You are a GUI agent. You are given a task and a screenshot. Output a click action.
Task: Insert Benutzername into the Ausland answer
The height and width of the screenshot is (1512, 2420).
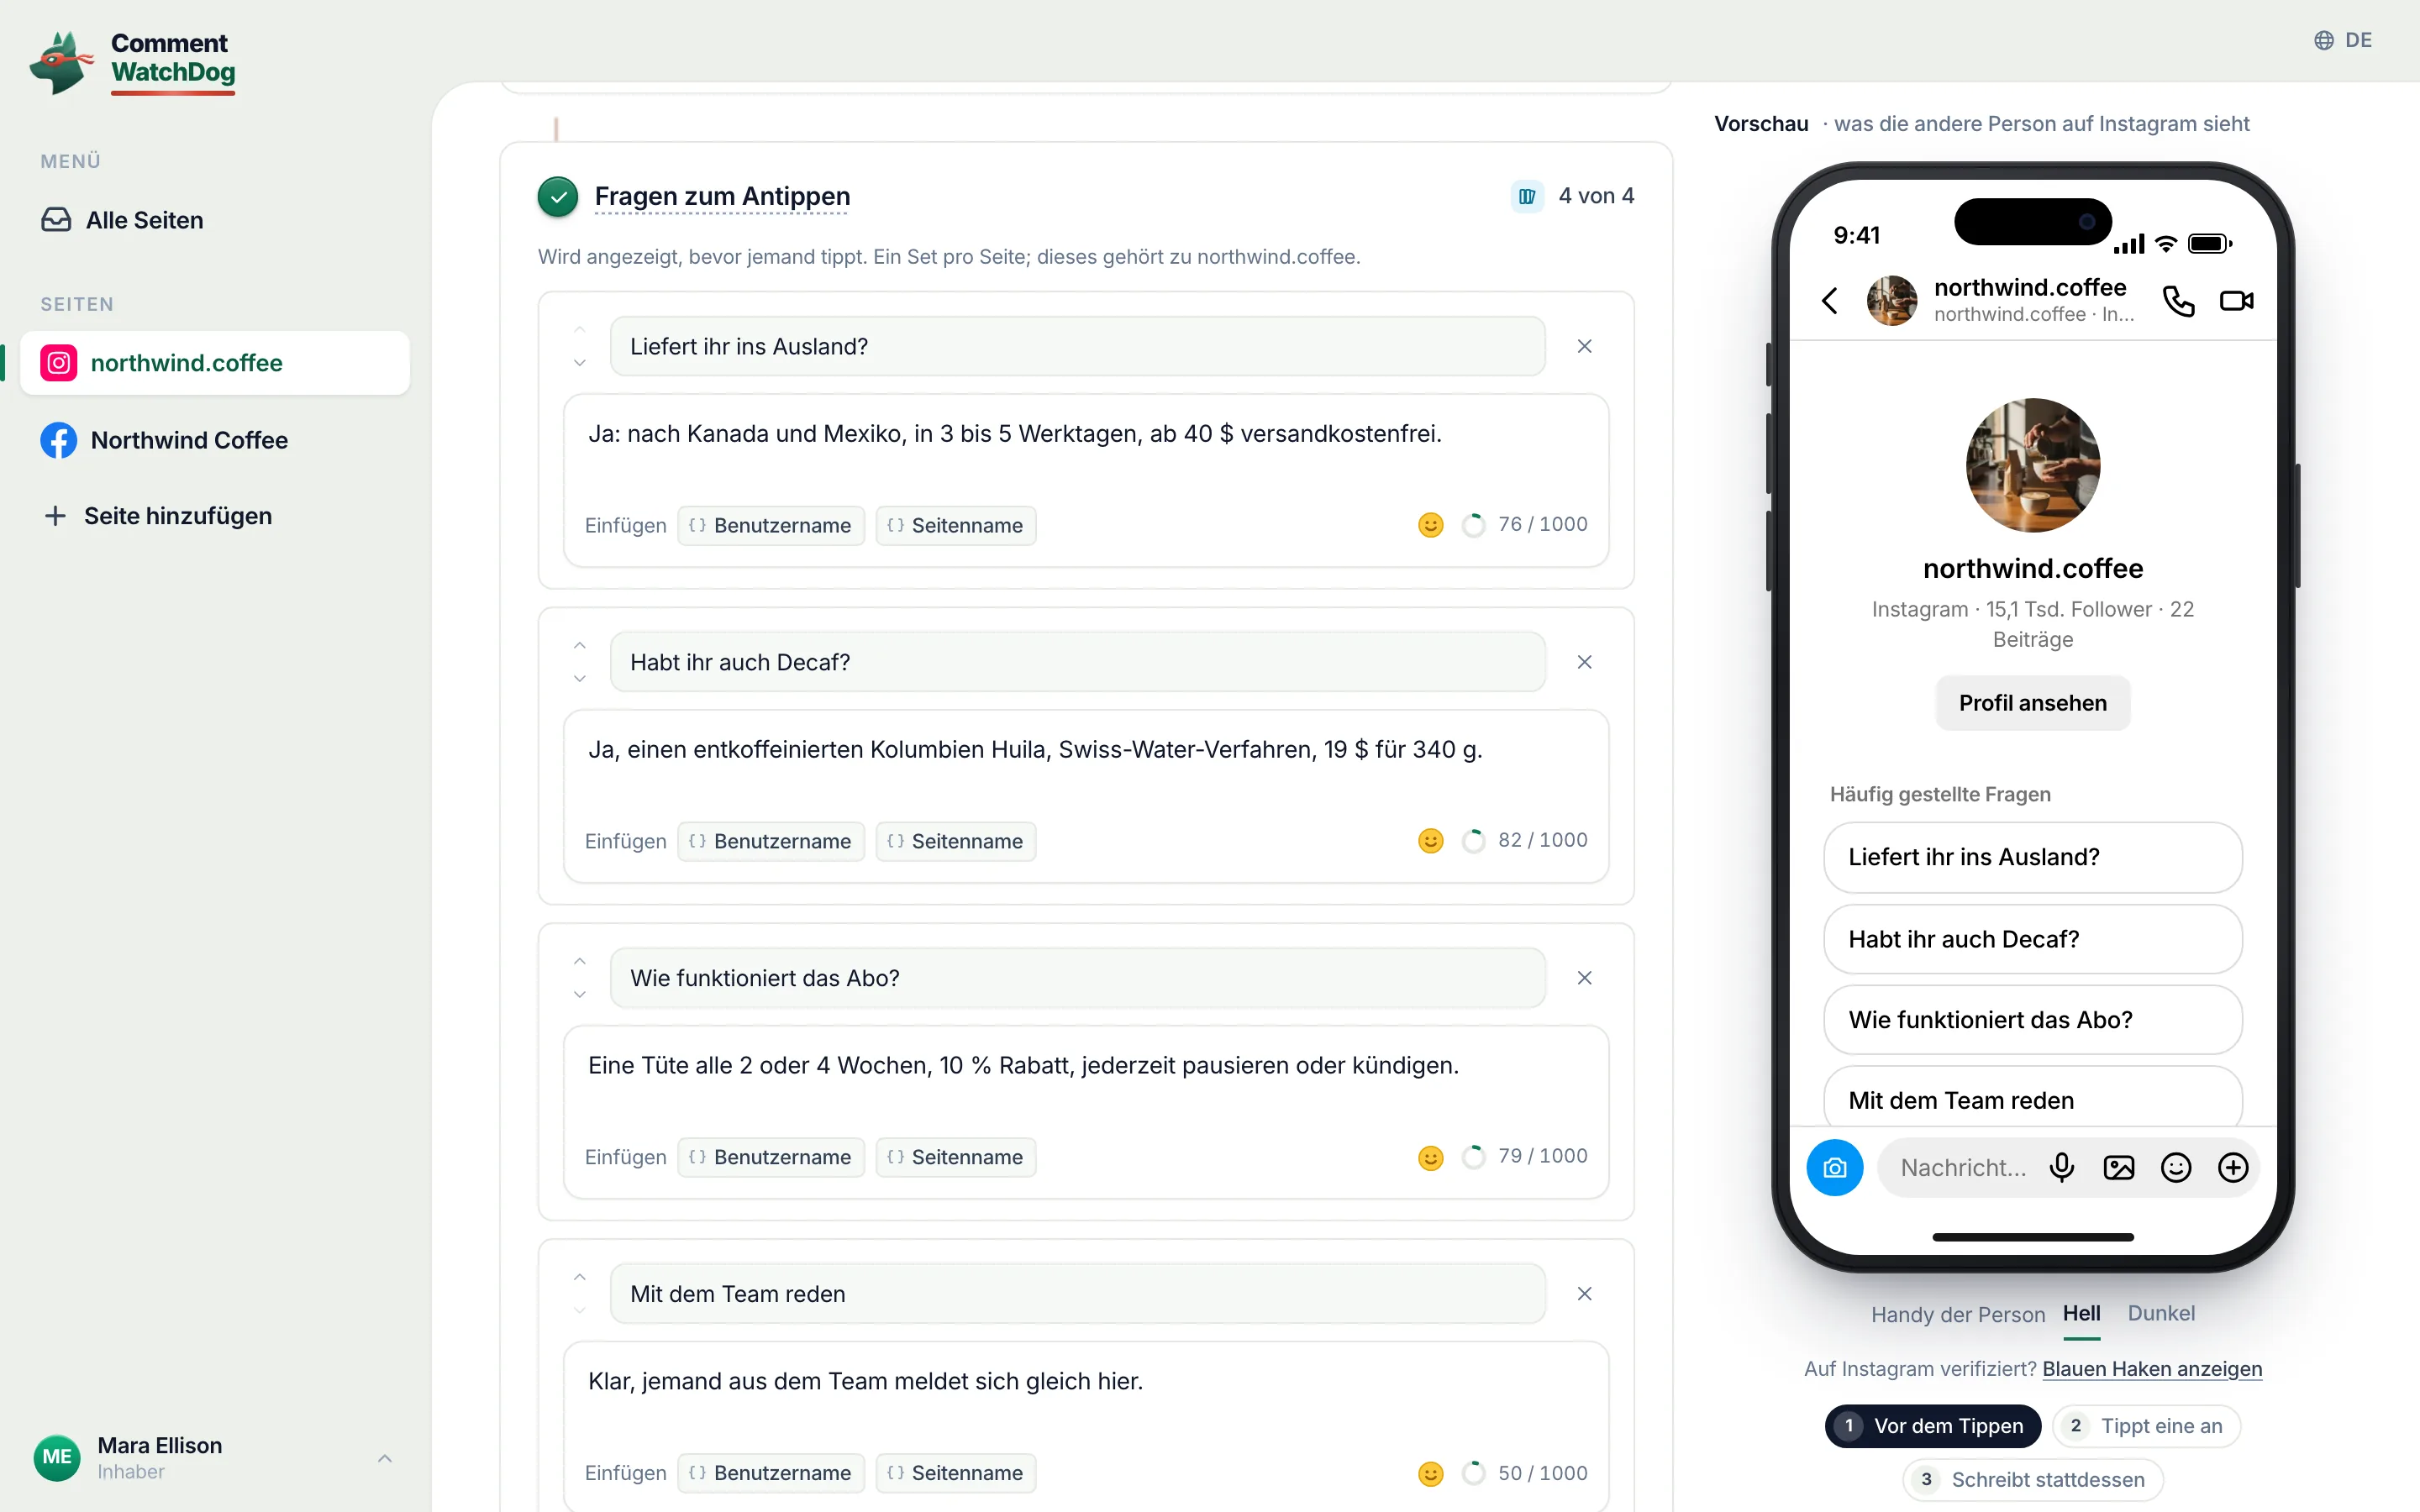click(771, 525)
